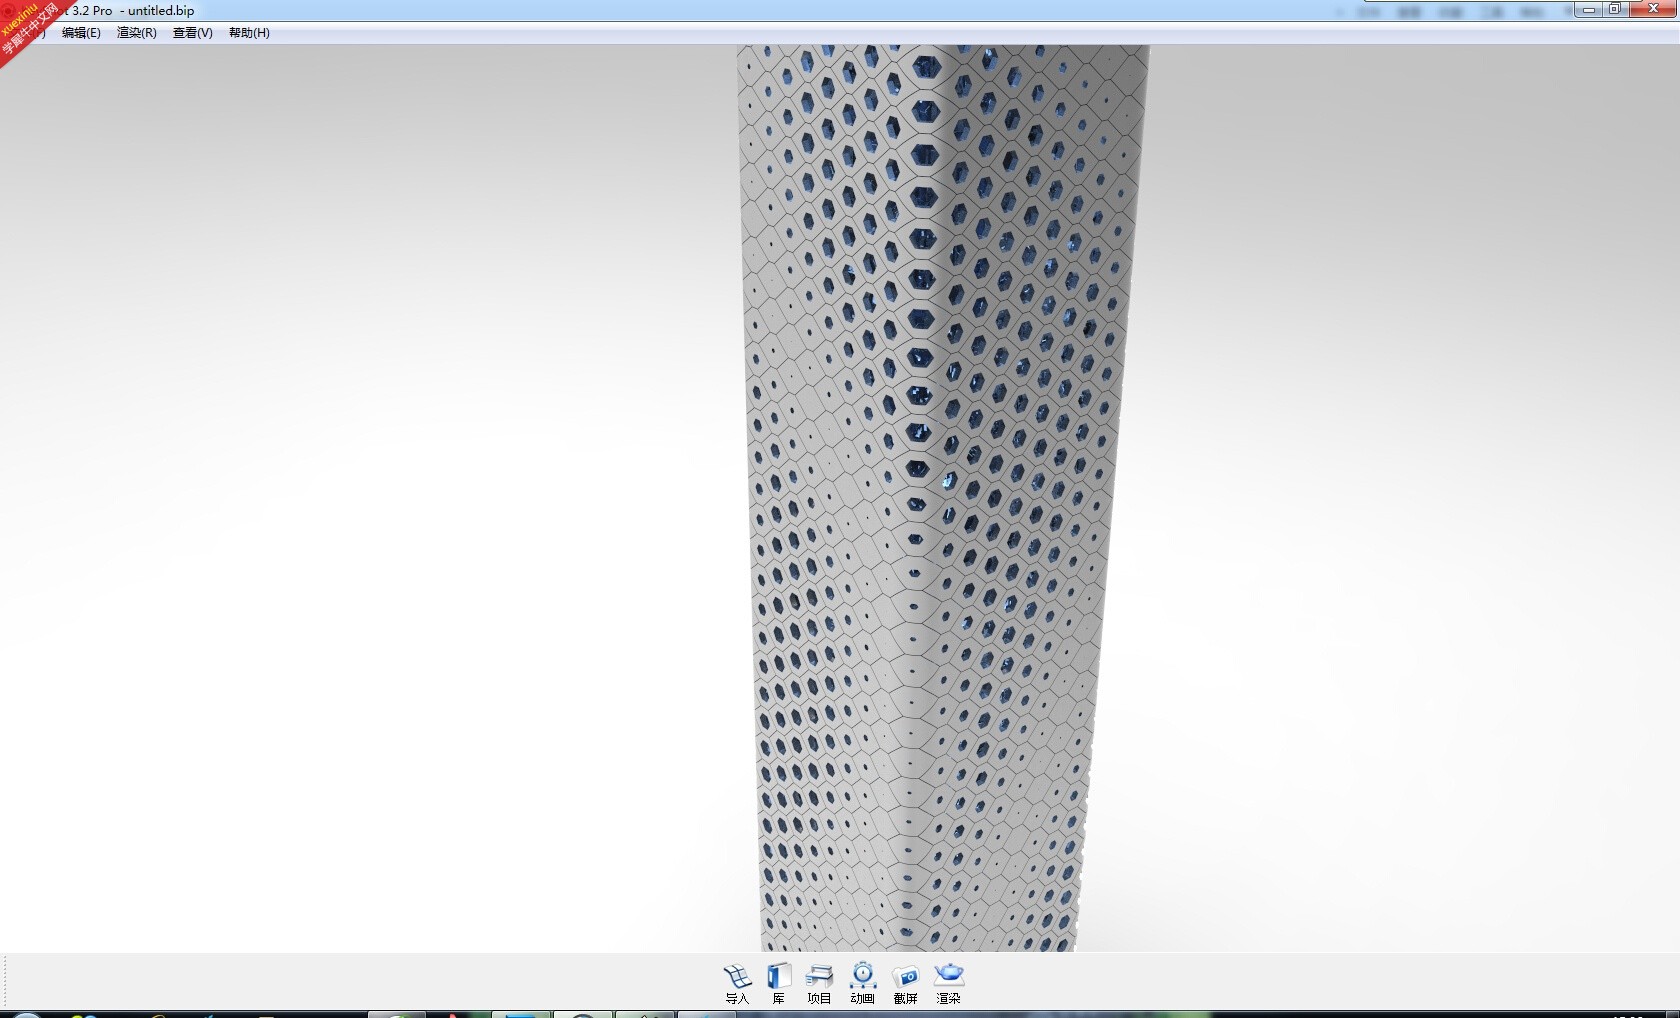The image size is (1680, 1018).
Task: Open the 帮助(H) menu
Action: pyautogui.click(x=249, y=33)
